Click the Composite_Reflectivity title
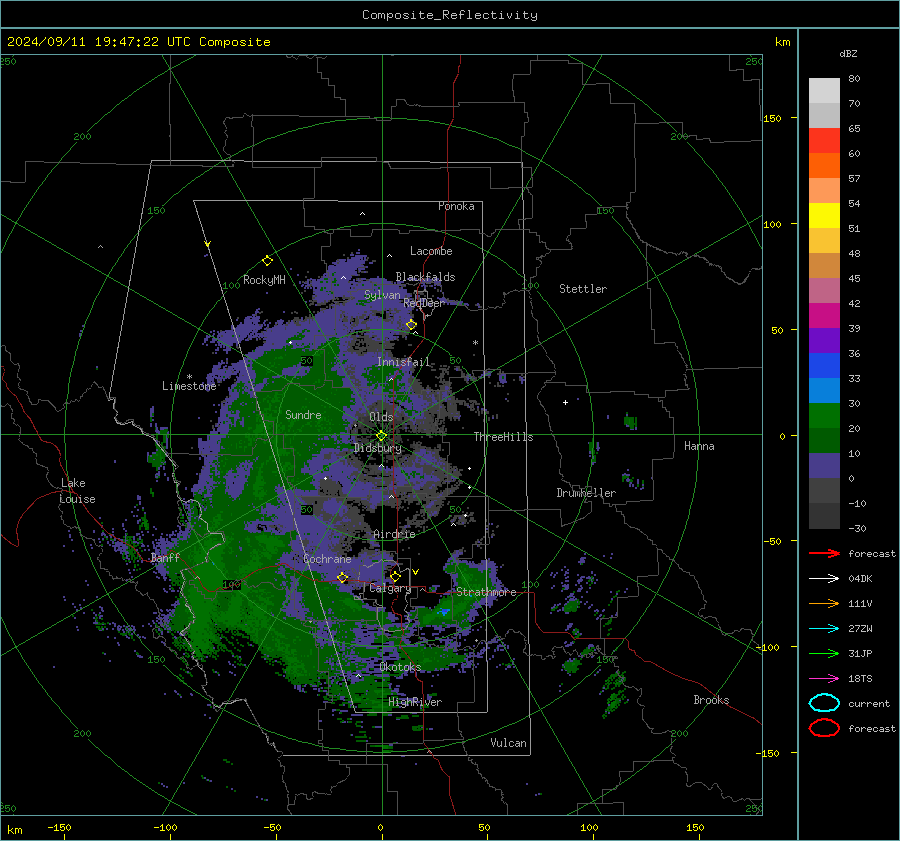 450,15
